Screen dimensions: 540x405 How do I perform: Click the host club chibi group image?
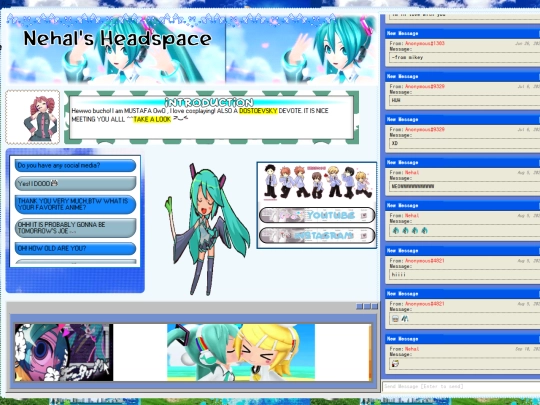tap(317, 182)
